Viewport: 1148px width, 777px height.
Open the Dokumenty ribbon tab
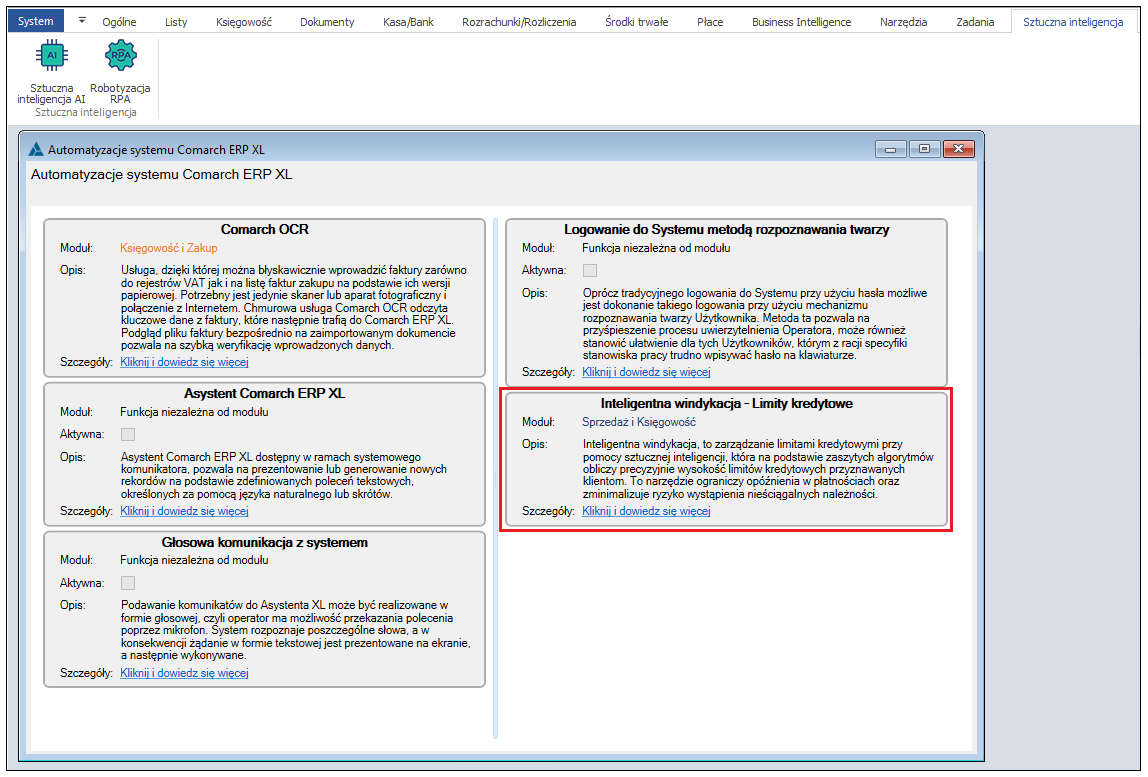(327, 22)
